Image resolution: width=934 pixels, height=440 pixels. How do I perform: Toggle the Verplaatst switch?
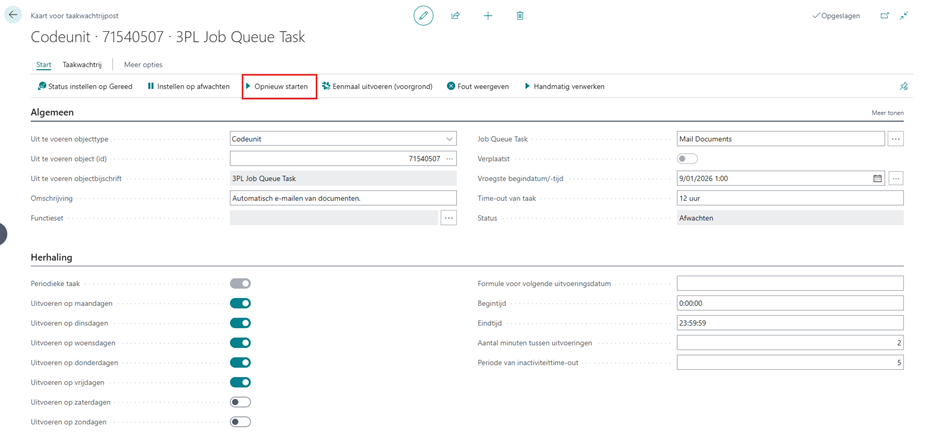[687, 159]
